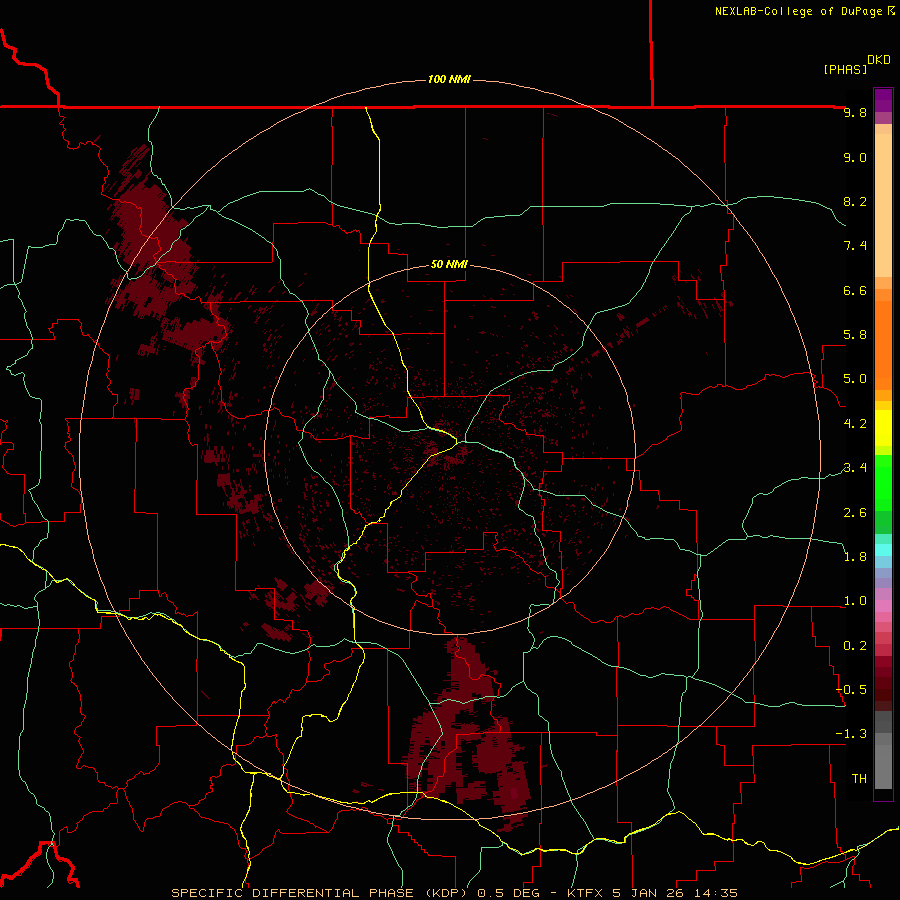Click the 0.2 value on the color scale
900x900 pixels.
point(855,646)
